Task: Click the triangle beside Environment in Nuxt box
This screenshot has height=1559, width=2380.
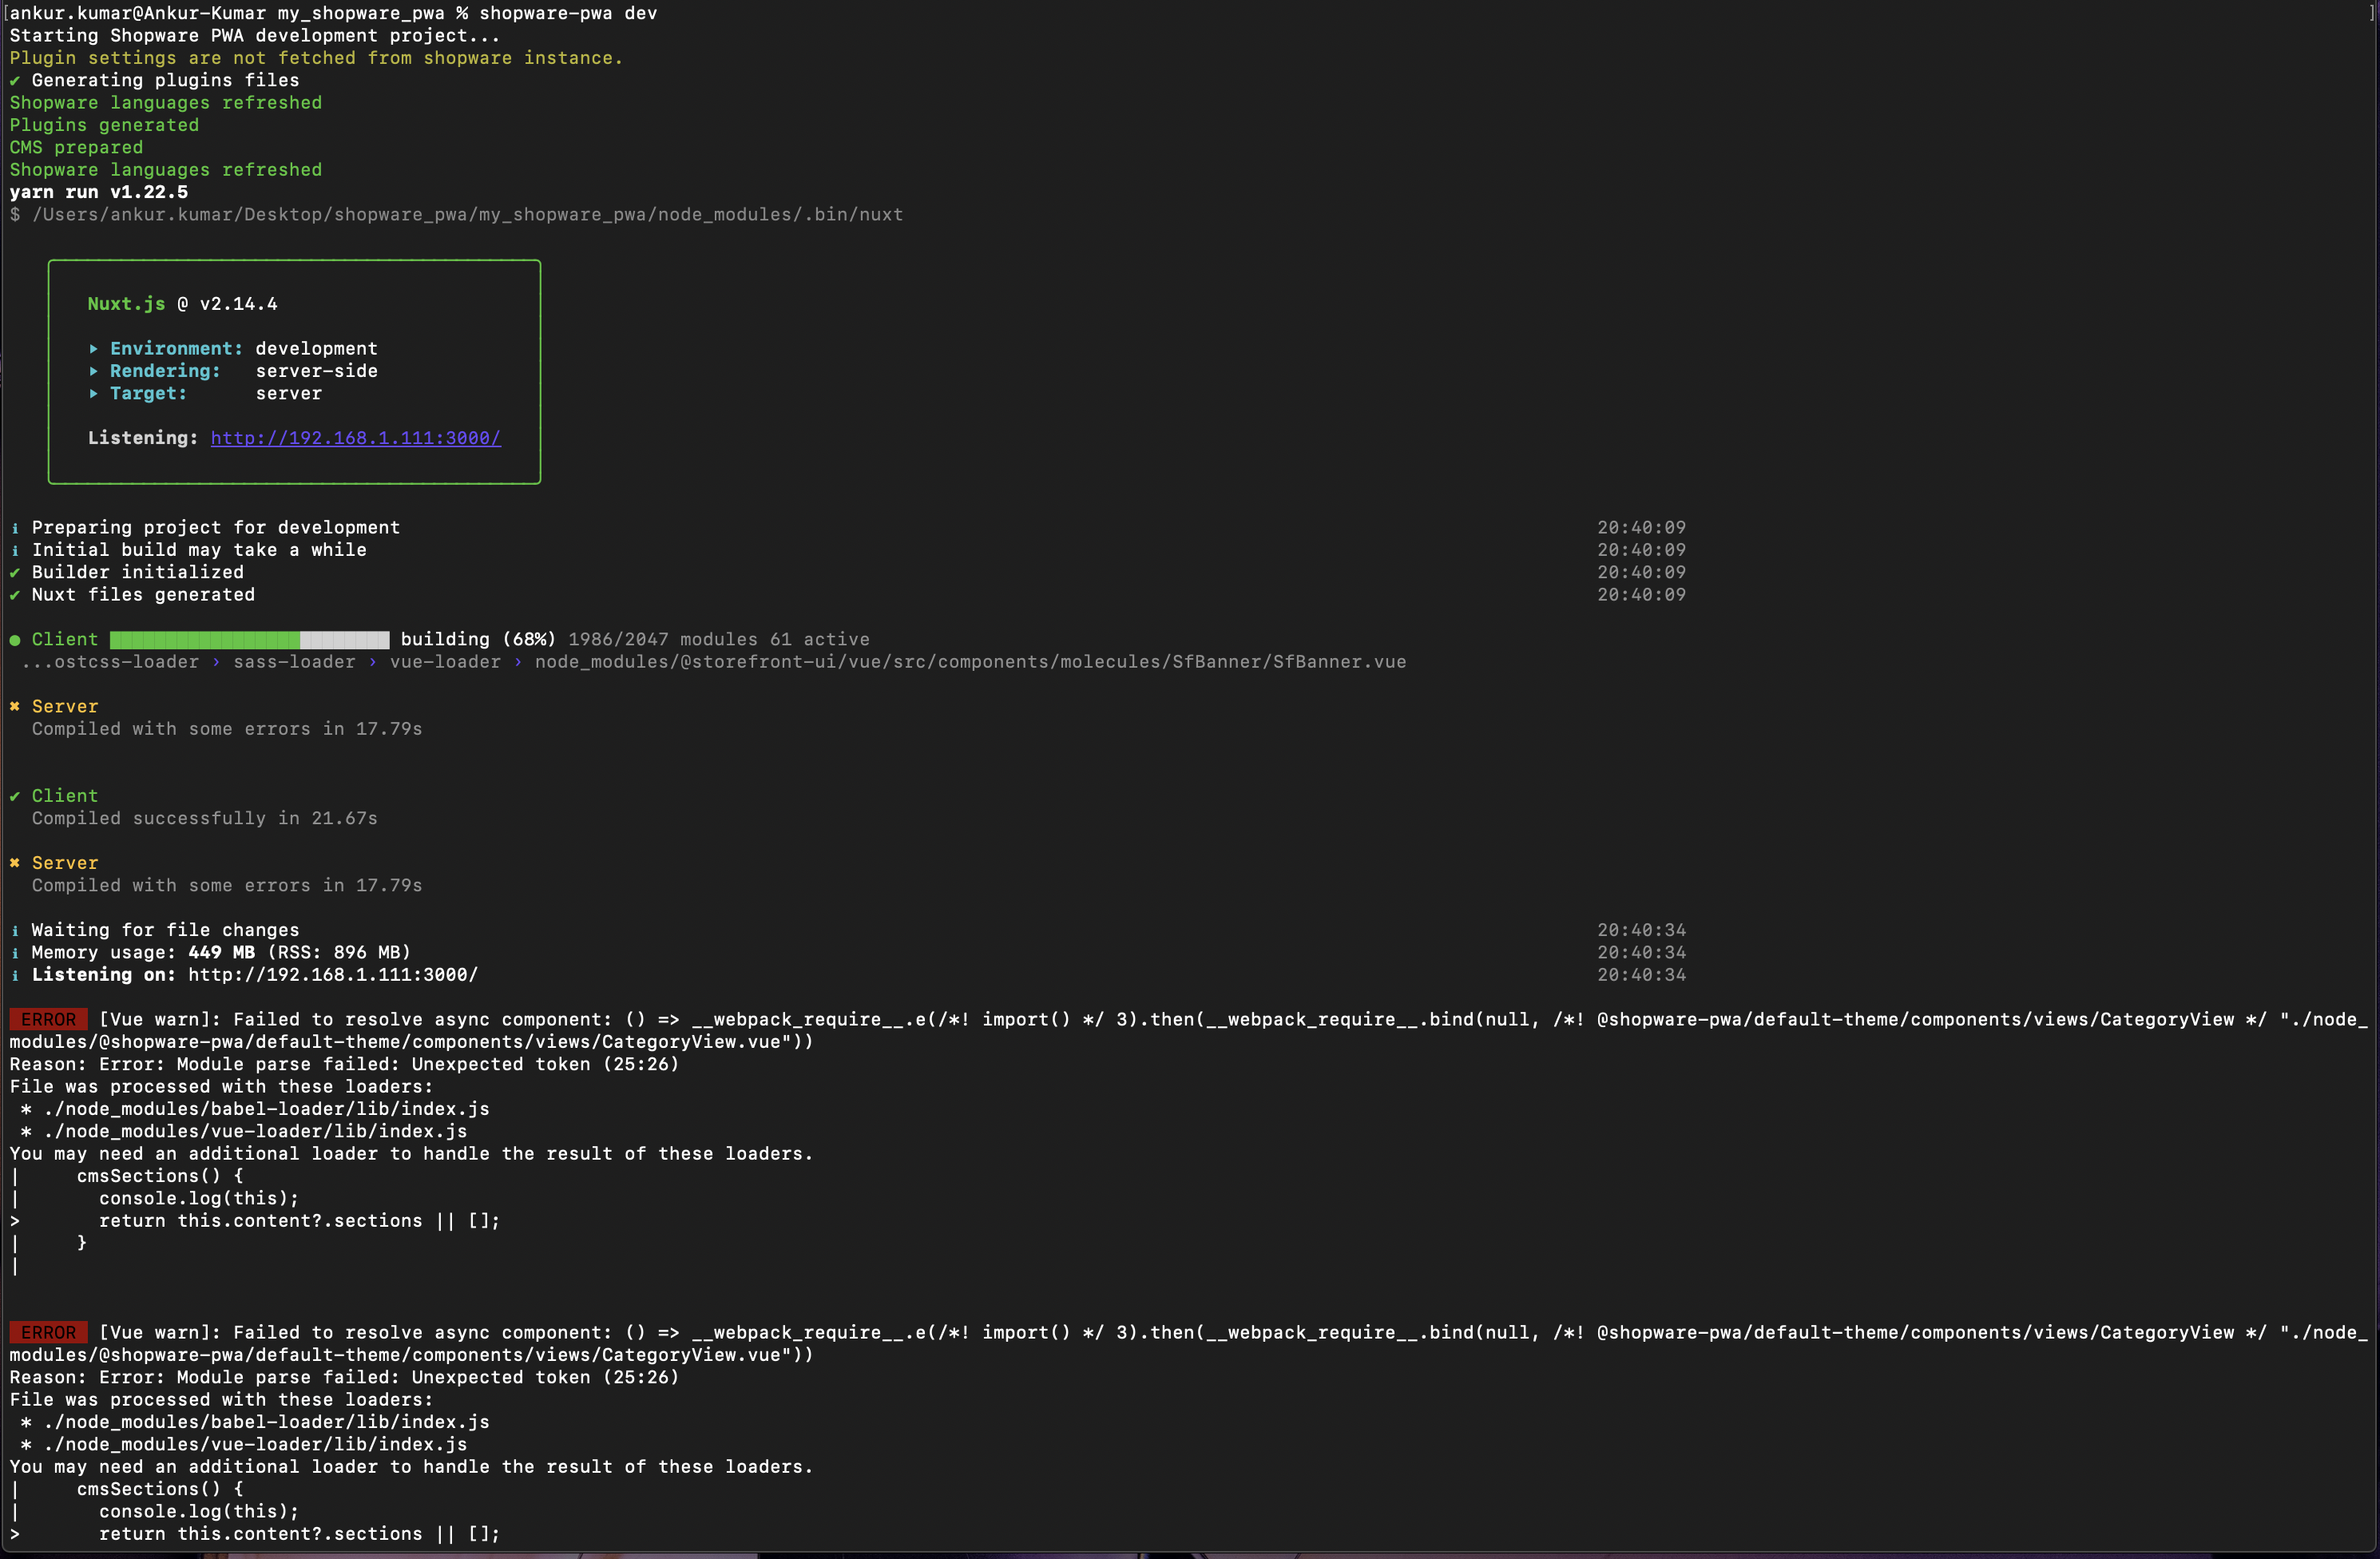Action: click(93, 349)
